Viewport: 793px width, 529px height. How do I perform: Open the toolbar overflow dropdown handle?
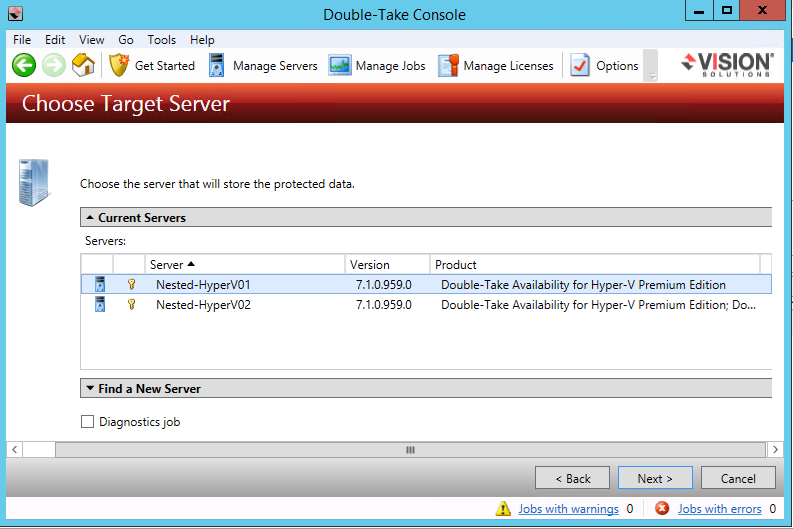click(x=652, y=66)
